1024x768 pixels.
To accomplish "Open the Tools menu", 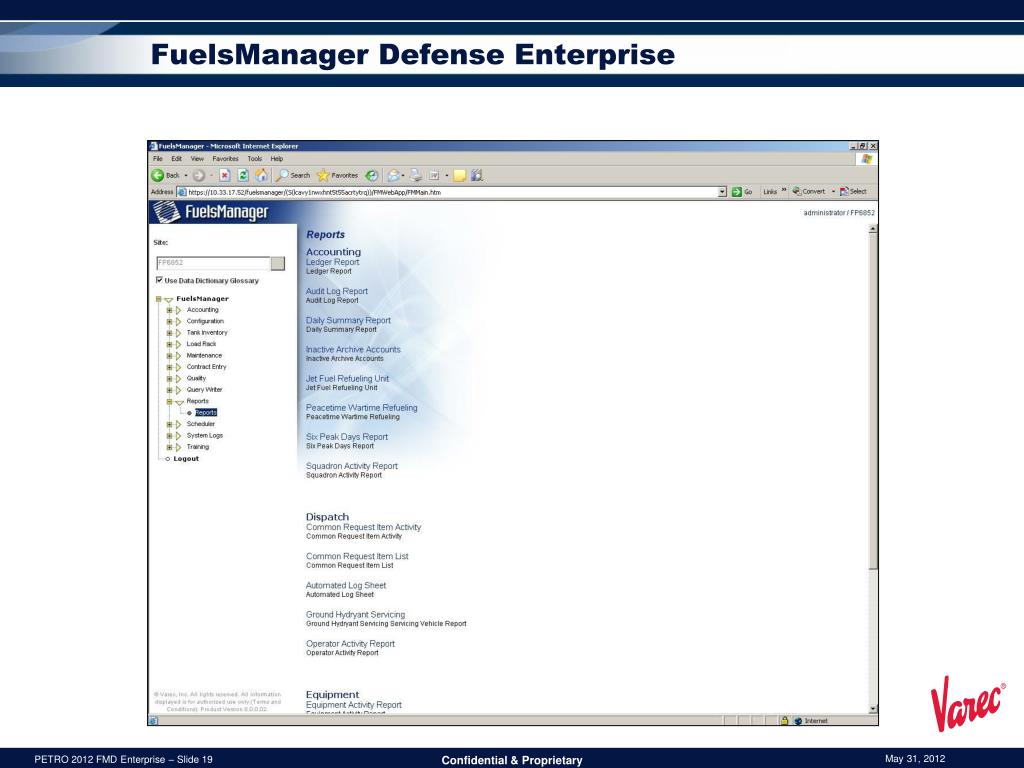I will click(x=255, y=159).
